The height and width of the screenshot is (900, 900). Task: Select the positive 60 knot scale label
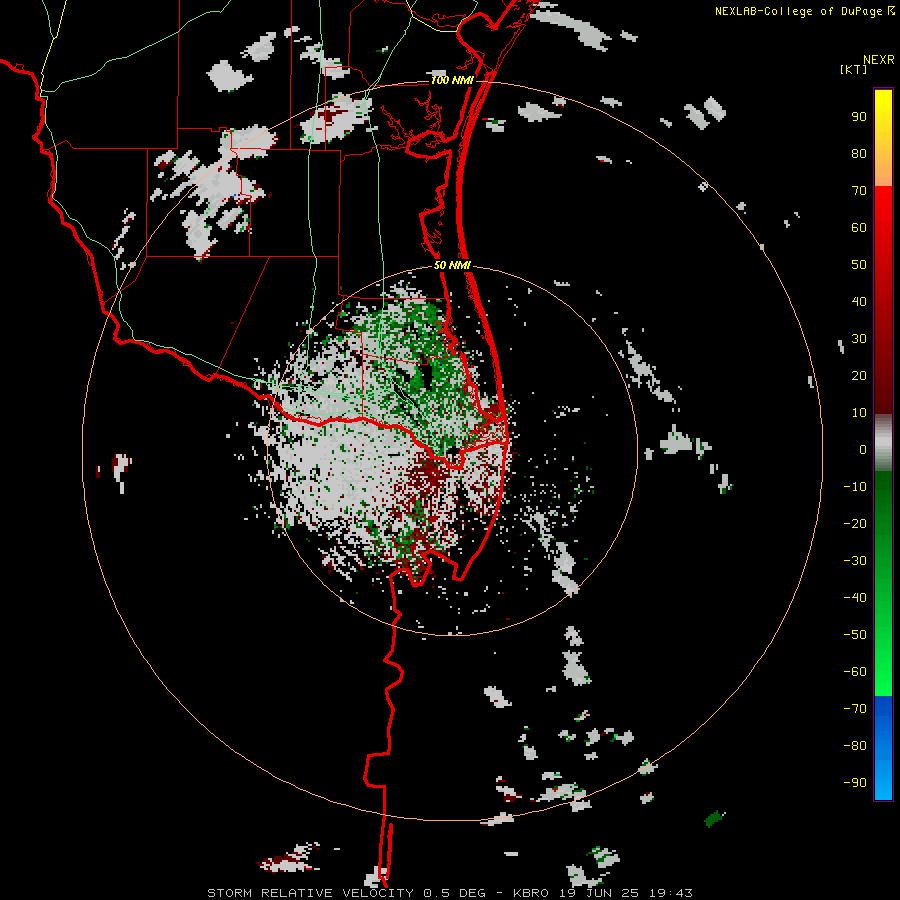point(859,228)
